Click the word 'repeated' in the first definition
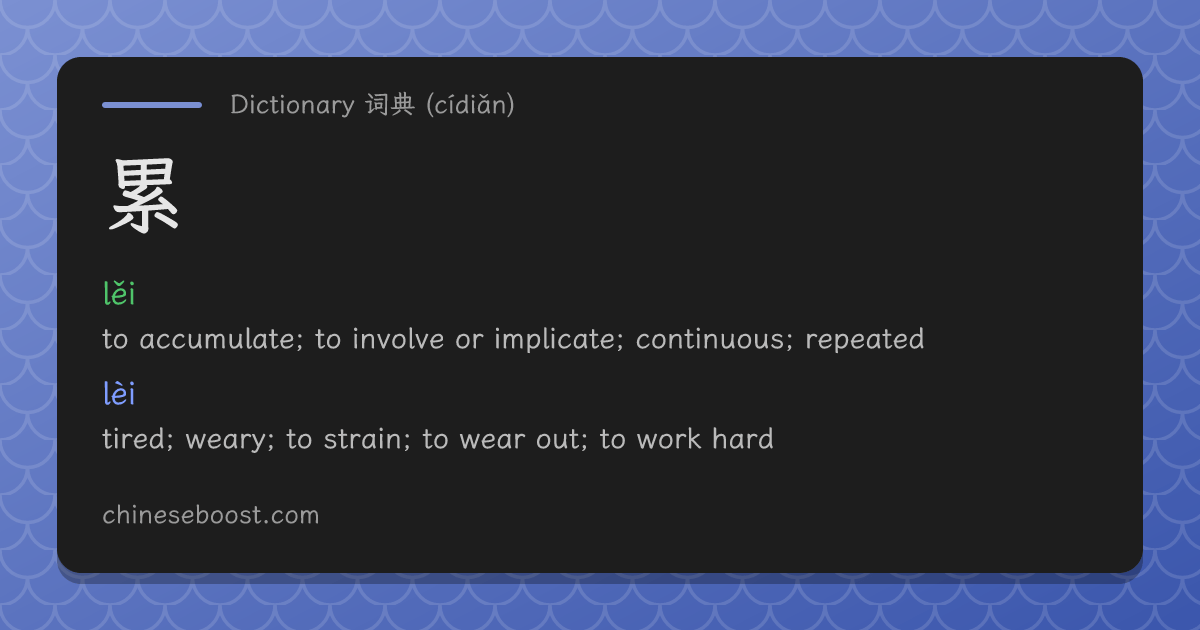Viewport: 1200px width, 630px height. click(x=865, y=340)
